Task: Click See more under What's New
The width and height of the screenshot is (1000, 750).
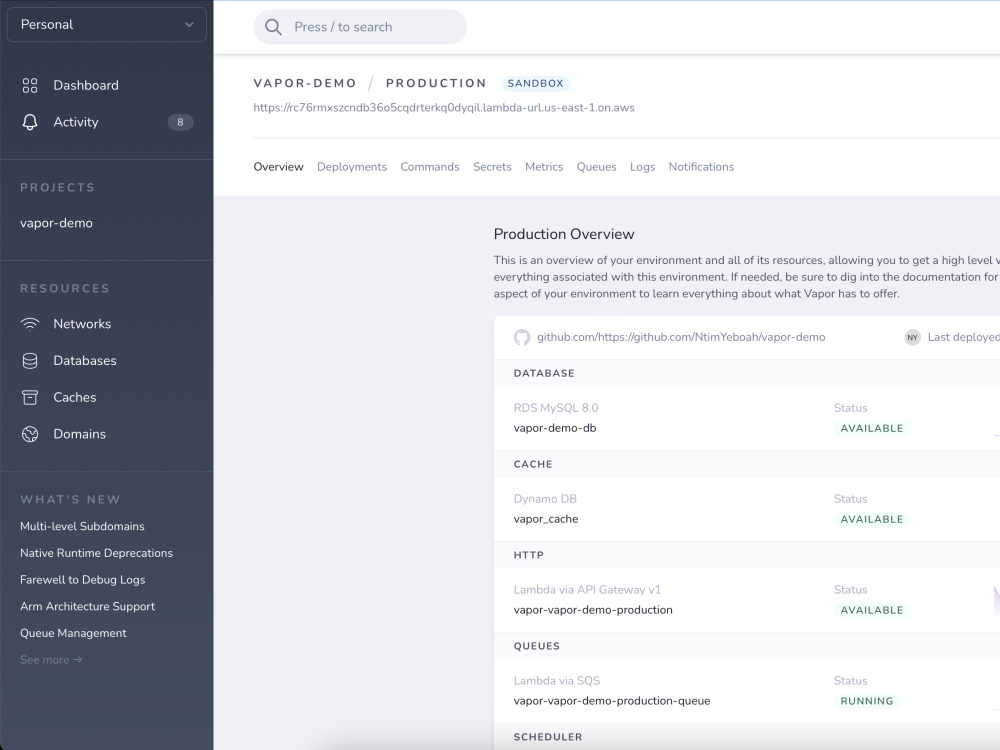Action: click(x=50, y=659)
